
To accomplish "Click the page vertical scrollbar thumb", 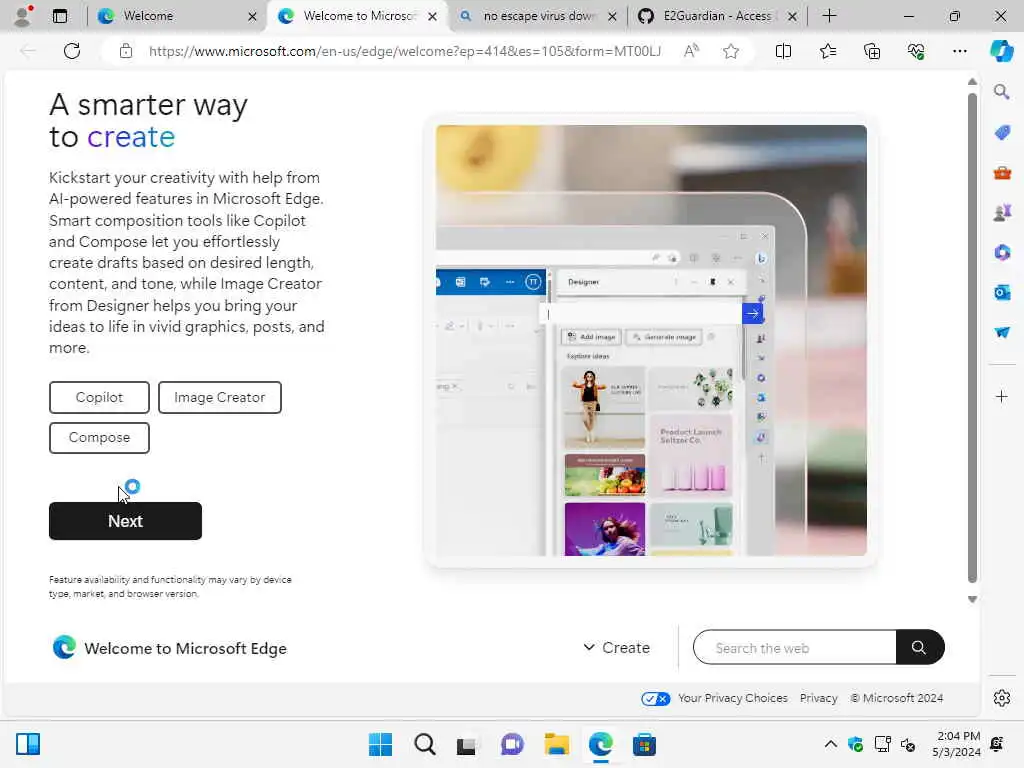I will click(972, 338).
